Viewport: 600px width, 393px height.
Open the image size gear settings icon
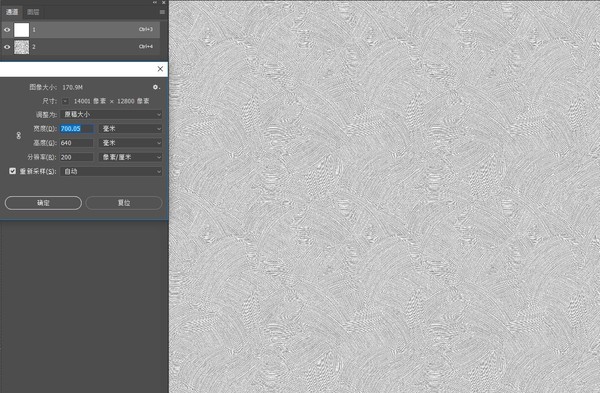[x=156, y=87]
